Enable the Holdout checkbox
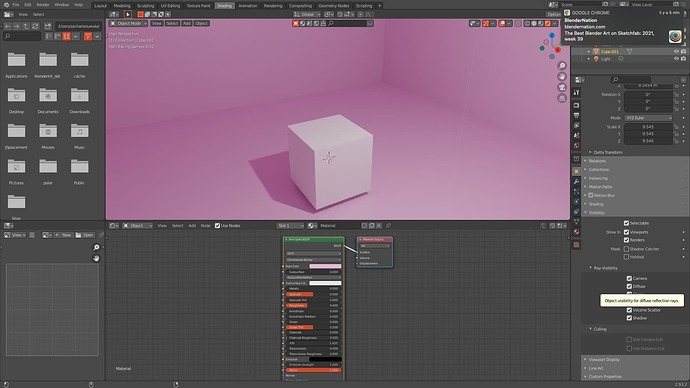Screen dimensions: 690x388 click(x=626, y=257)
